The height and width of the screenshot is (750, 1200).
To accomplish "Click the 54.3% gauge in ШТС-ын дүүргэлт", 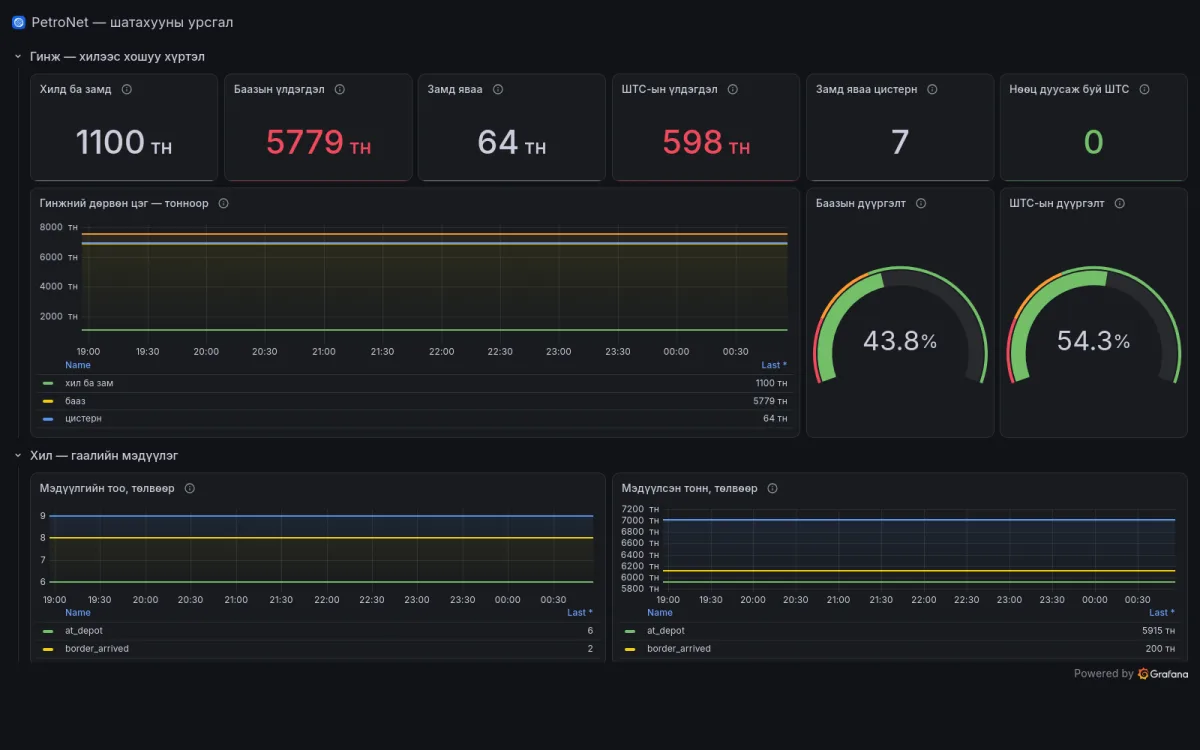I will click(1094, 325).
